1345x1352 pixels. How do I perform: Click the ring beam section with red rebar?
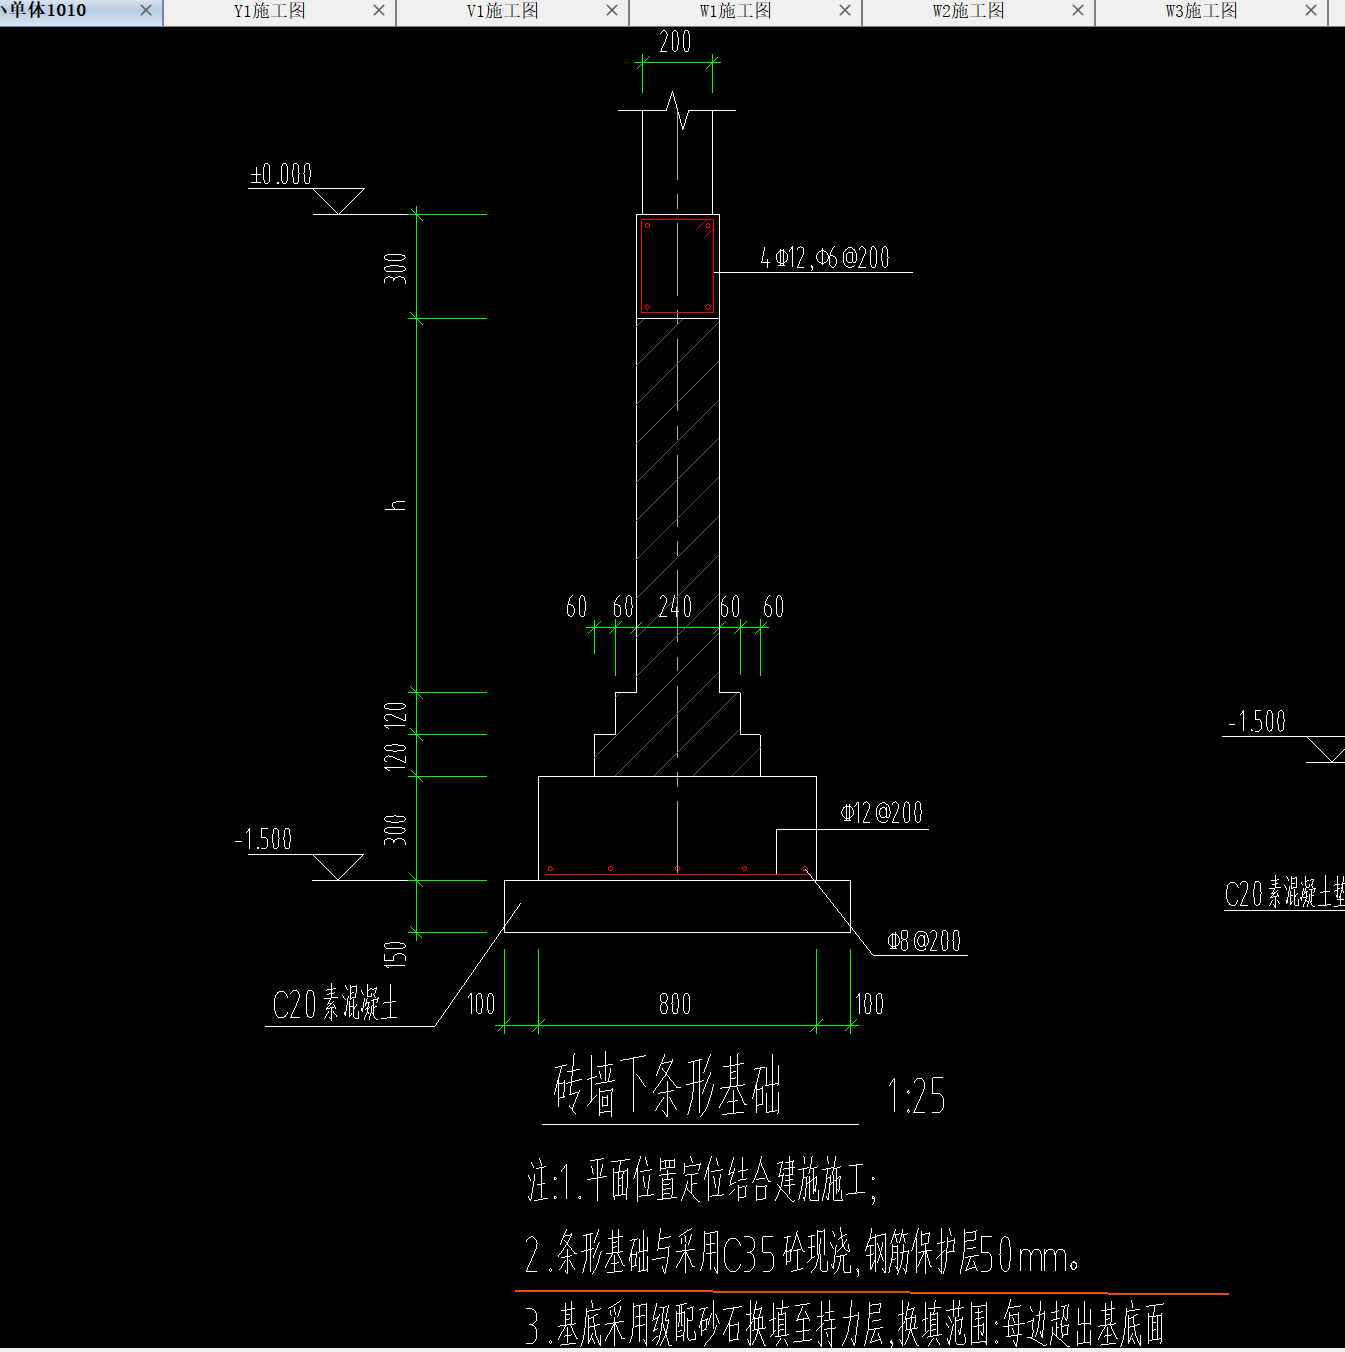pos(678,267)
